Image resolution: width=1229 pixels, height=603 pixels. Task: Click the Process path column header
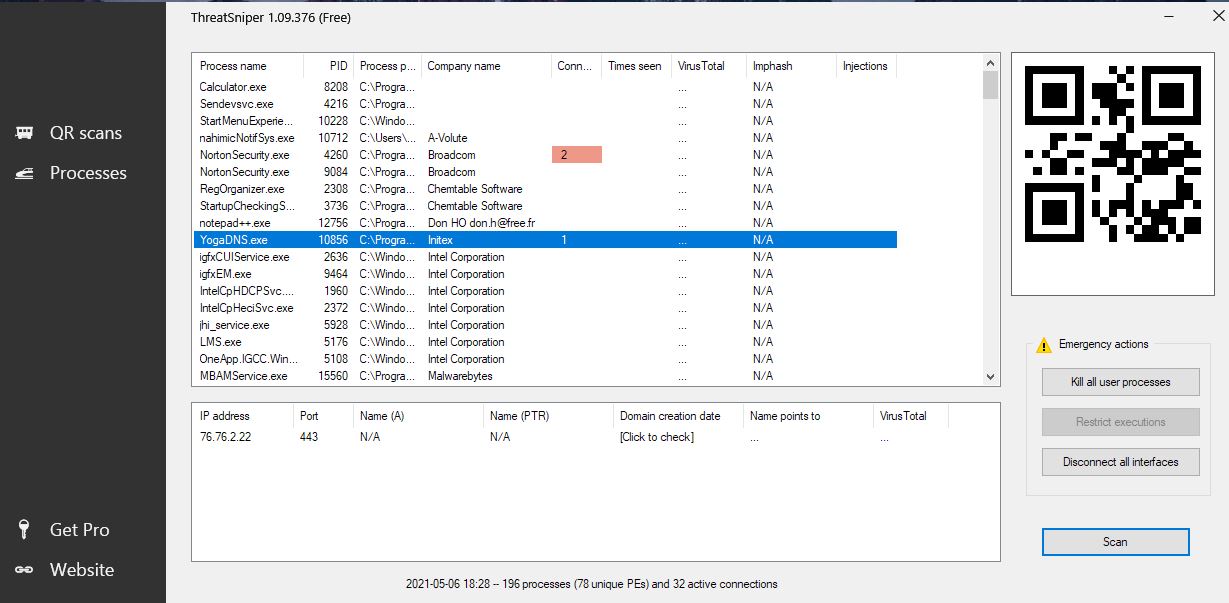click(388, 66)
